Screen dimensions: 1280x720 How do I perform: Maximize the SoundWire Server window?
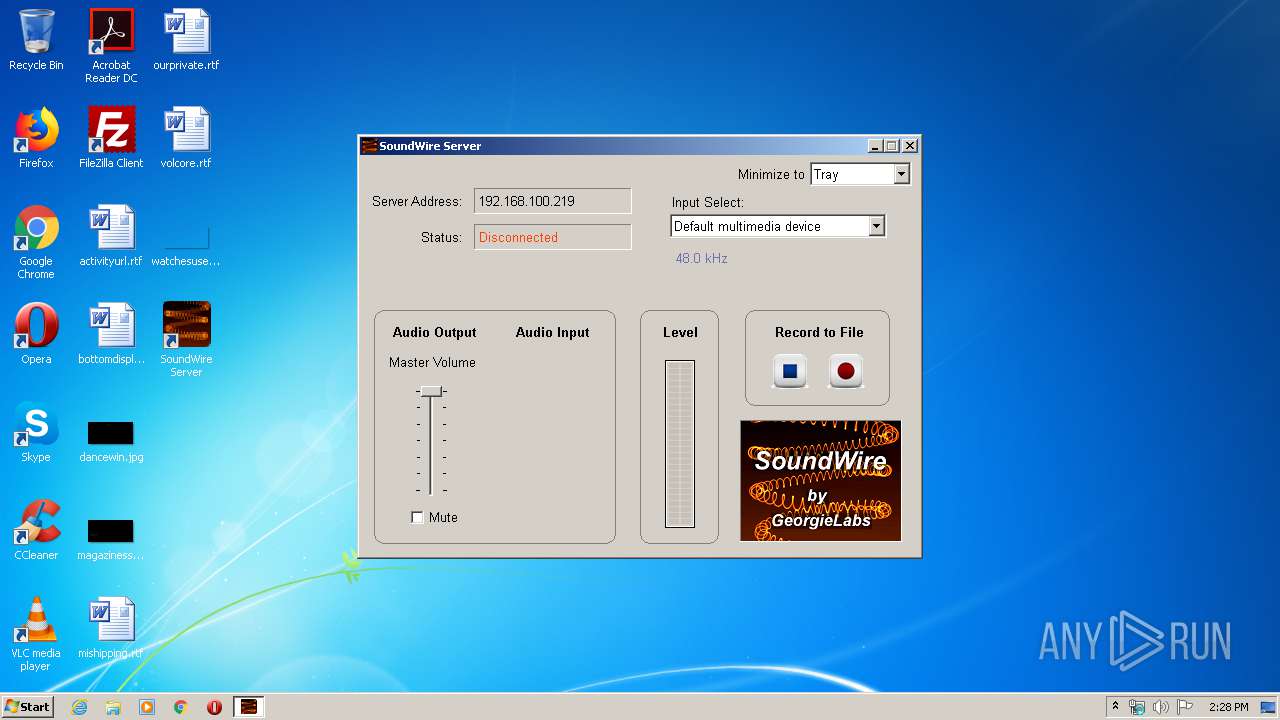(892, 146)
